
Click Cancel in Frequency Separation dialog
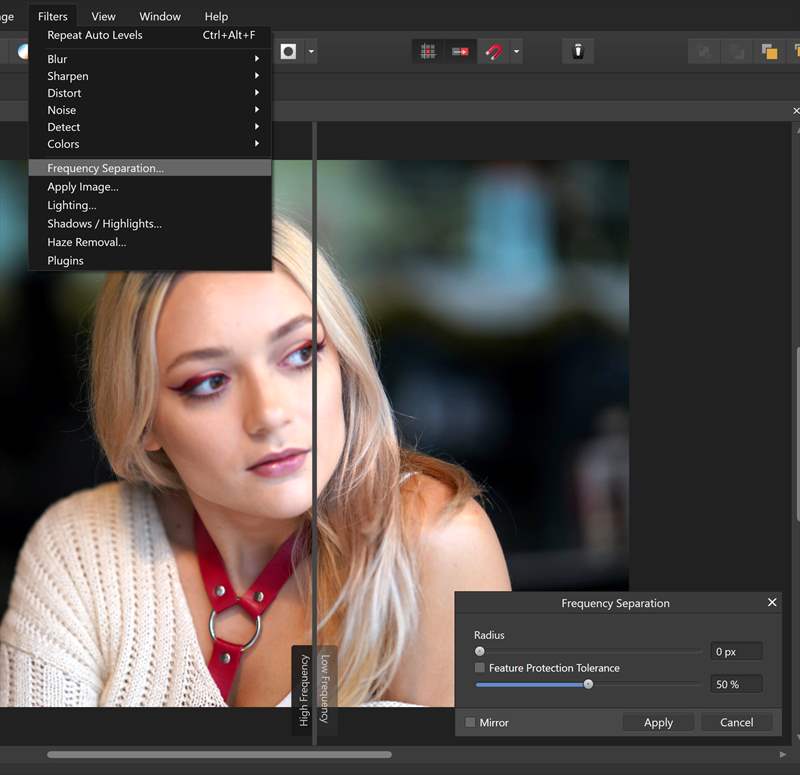coord(736,722)
